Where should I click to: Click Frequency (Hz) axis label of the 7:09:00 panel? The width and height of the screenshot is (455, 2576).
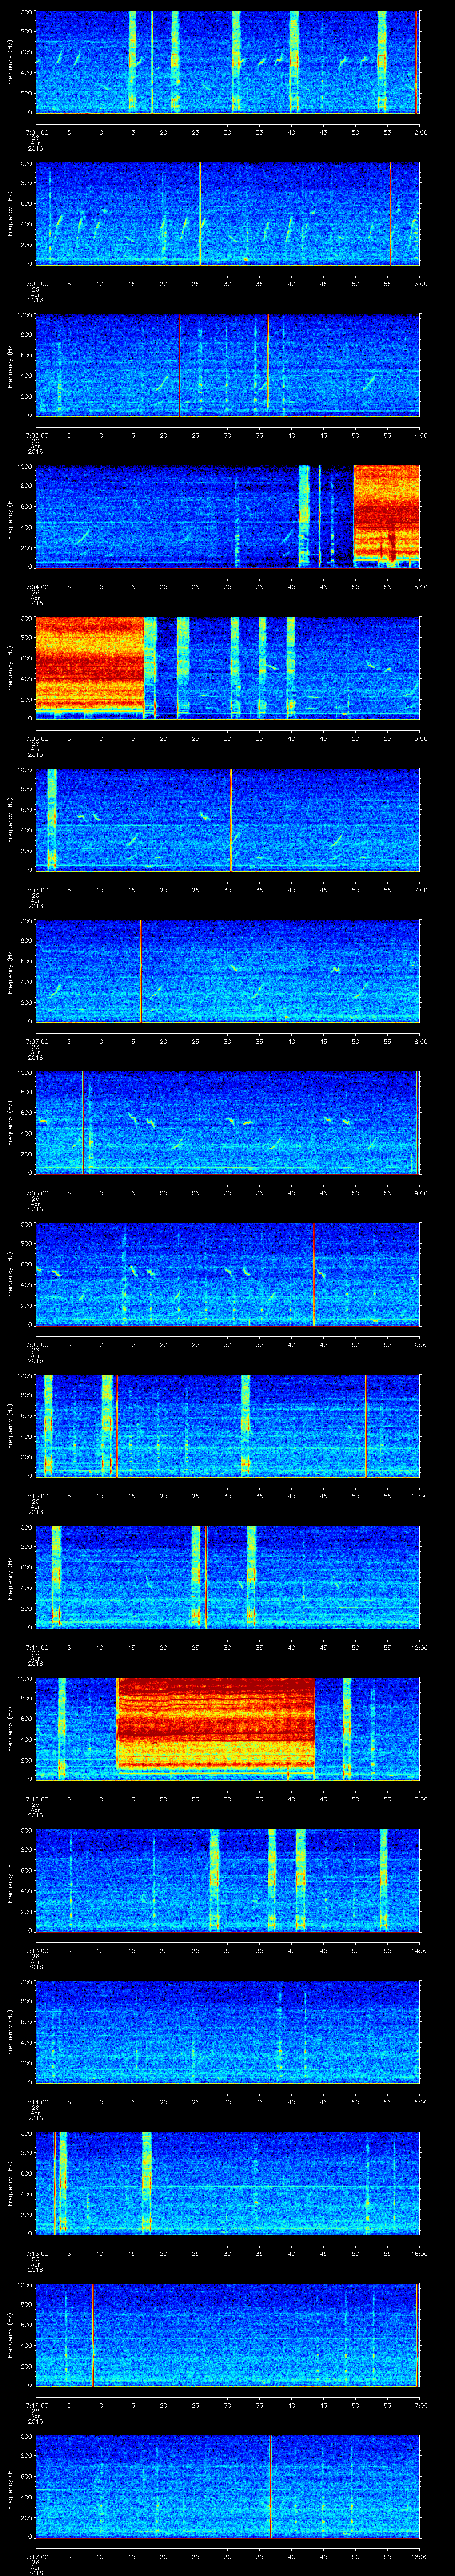(x=10, y=1274)
